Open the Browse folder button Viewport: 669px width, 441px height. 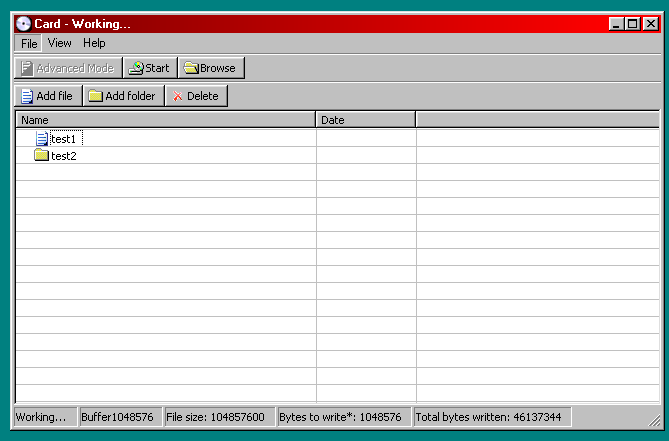(x=210, y=68)
